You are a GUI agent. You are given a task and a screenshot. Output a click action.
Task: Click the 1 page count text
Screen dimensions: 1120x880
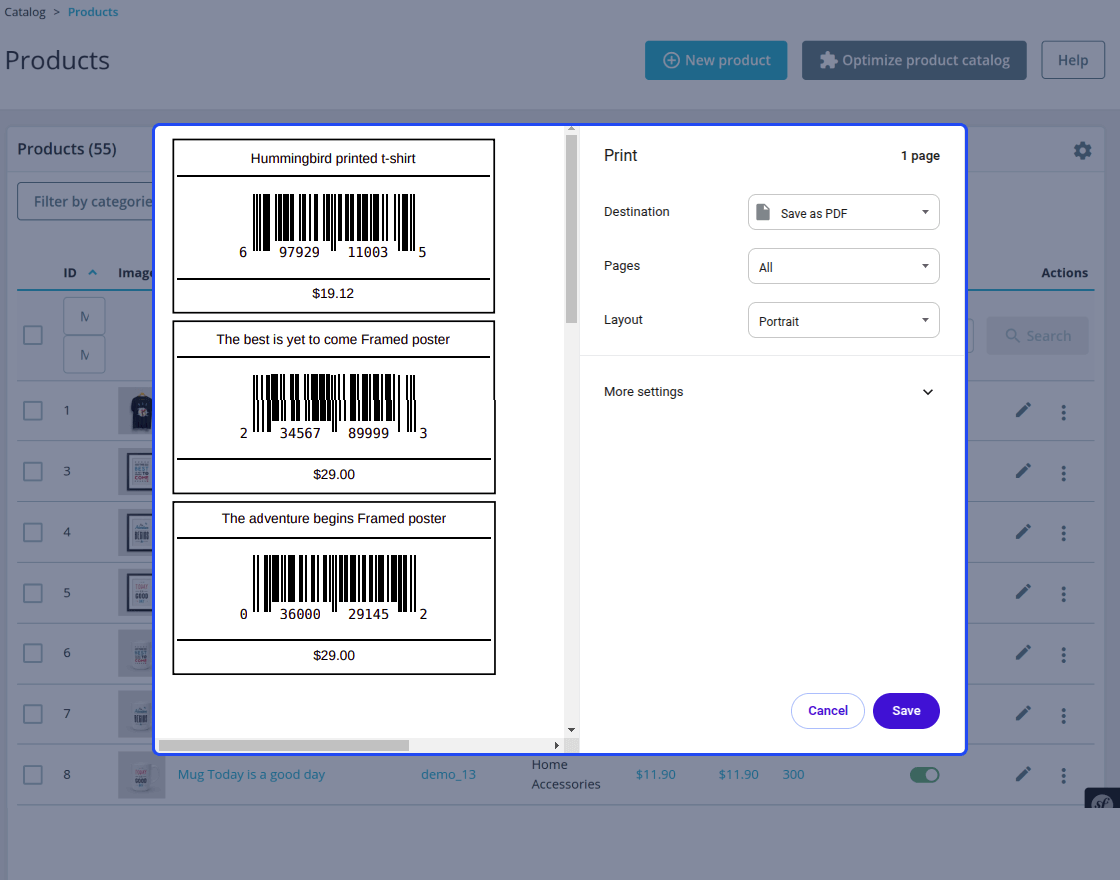(x=920, y=156)
